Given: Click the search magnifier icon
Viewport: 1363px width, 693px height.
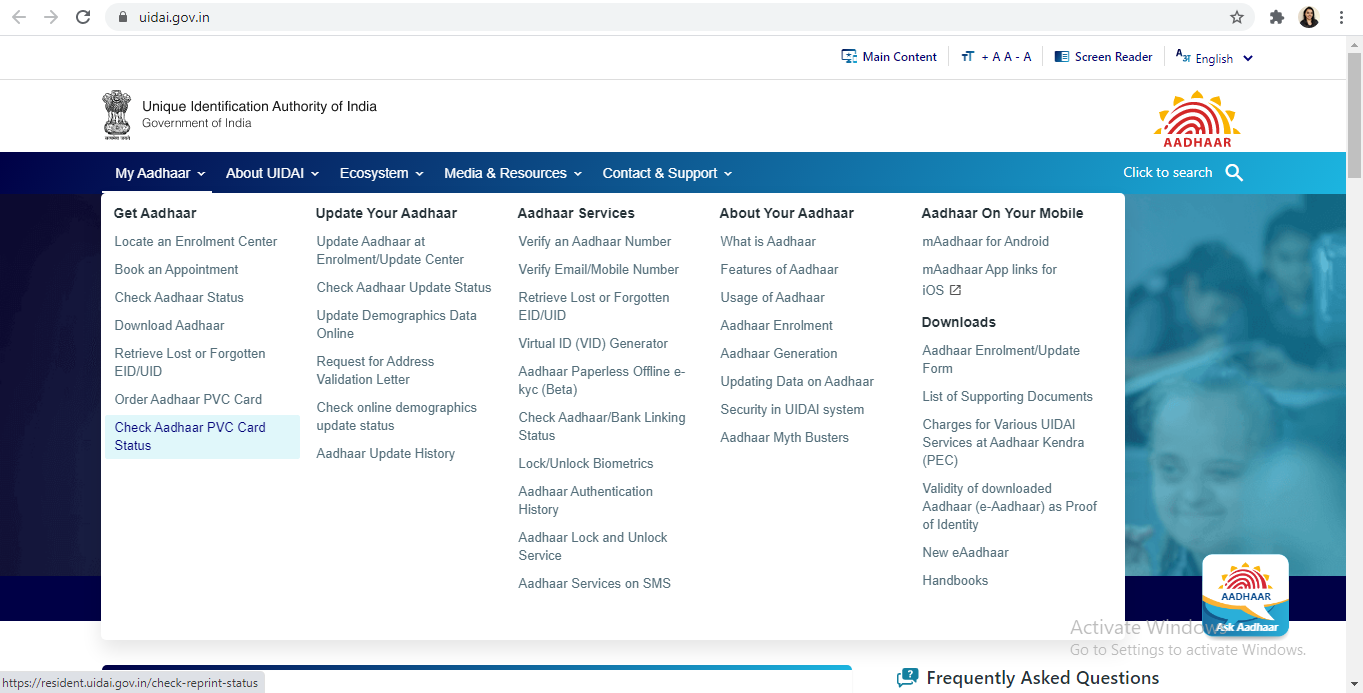Looking at the screenshot, I should (1234, 173).
